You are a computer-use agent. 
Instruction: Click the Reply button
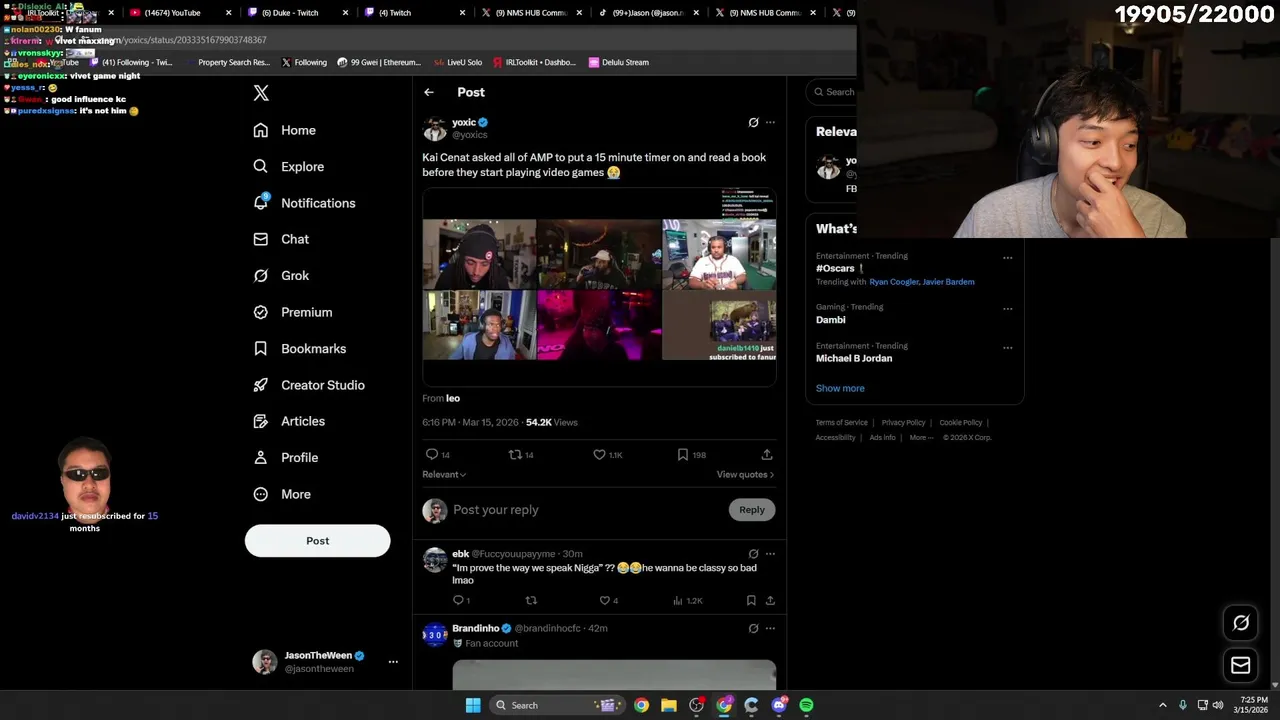point(752,510)
